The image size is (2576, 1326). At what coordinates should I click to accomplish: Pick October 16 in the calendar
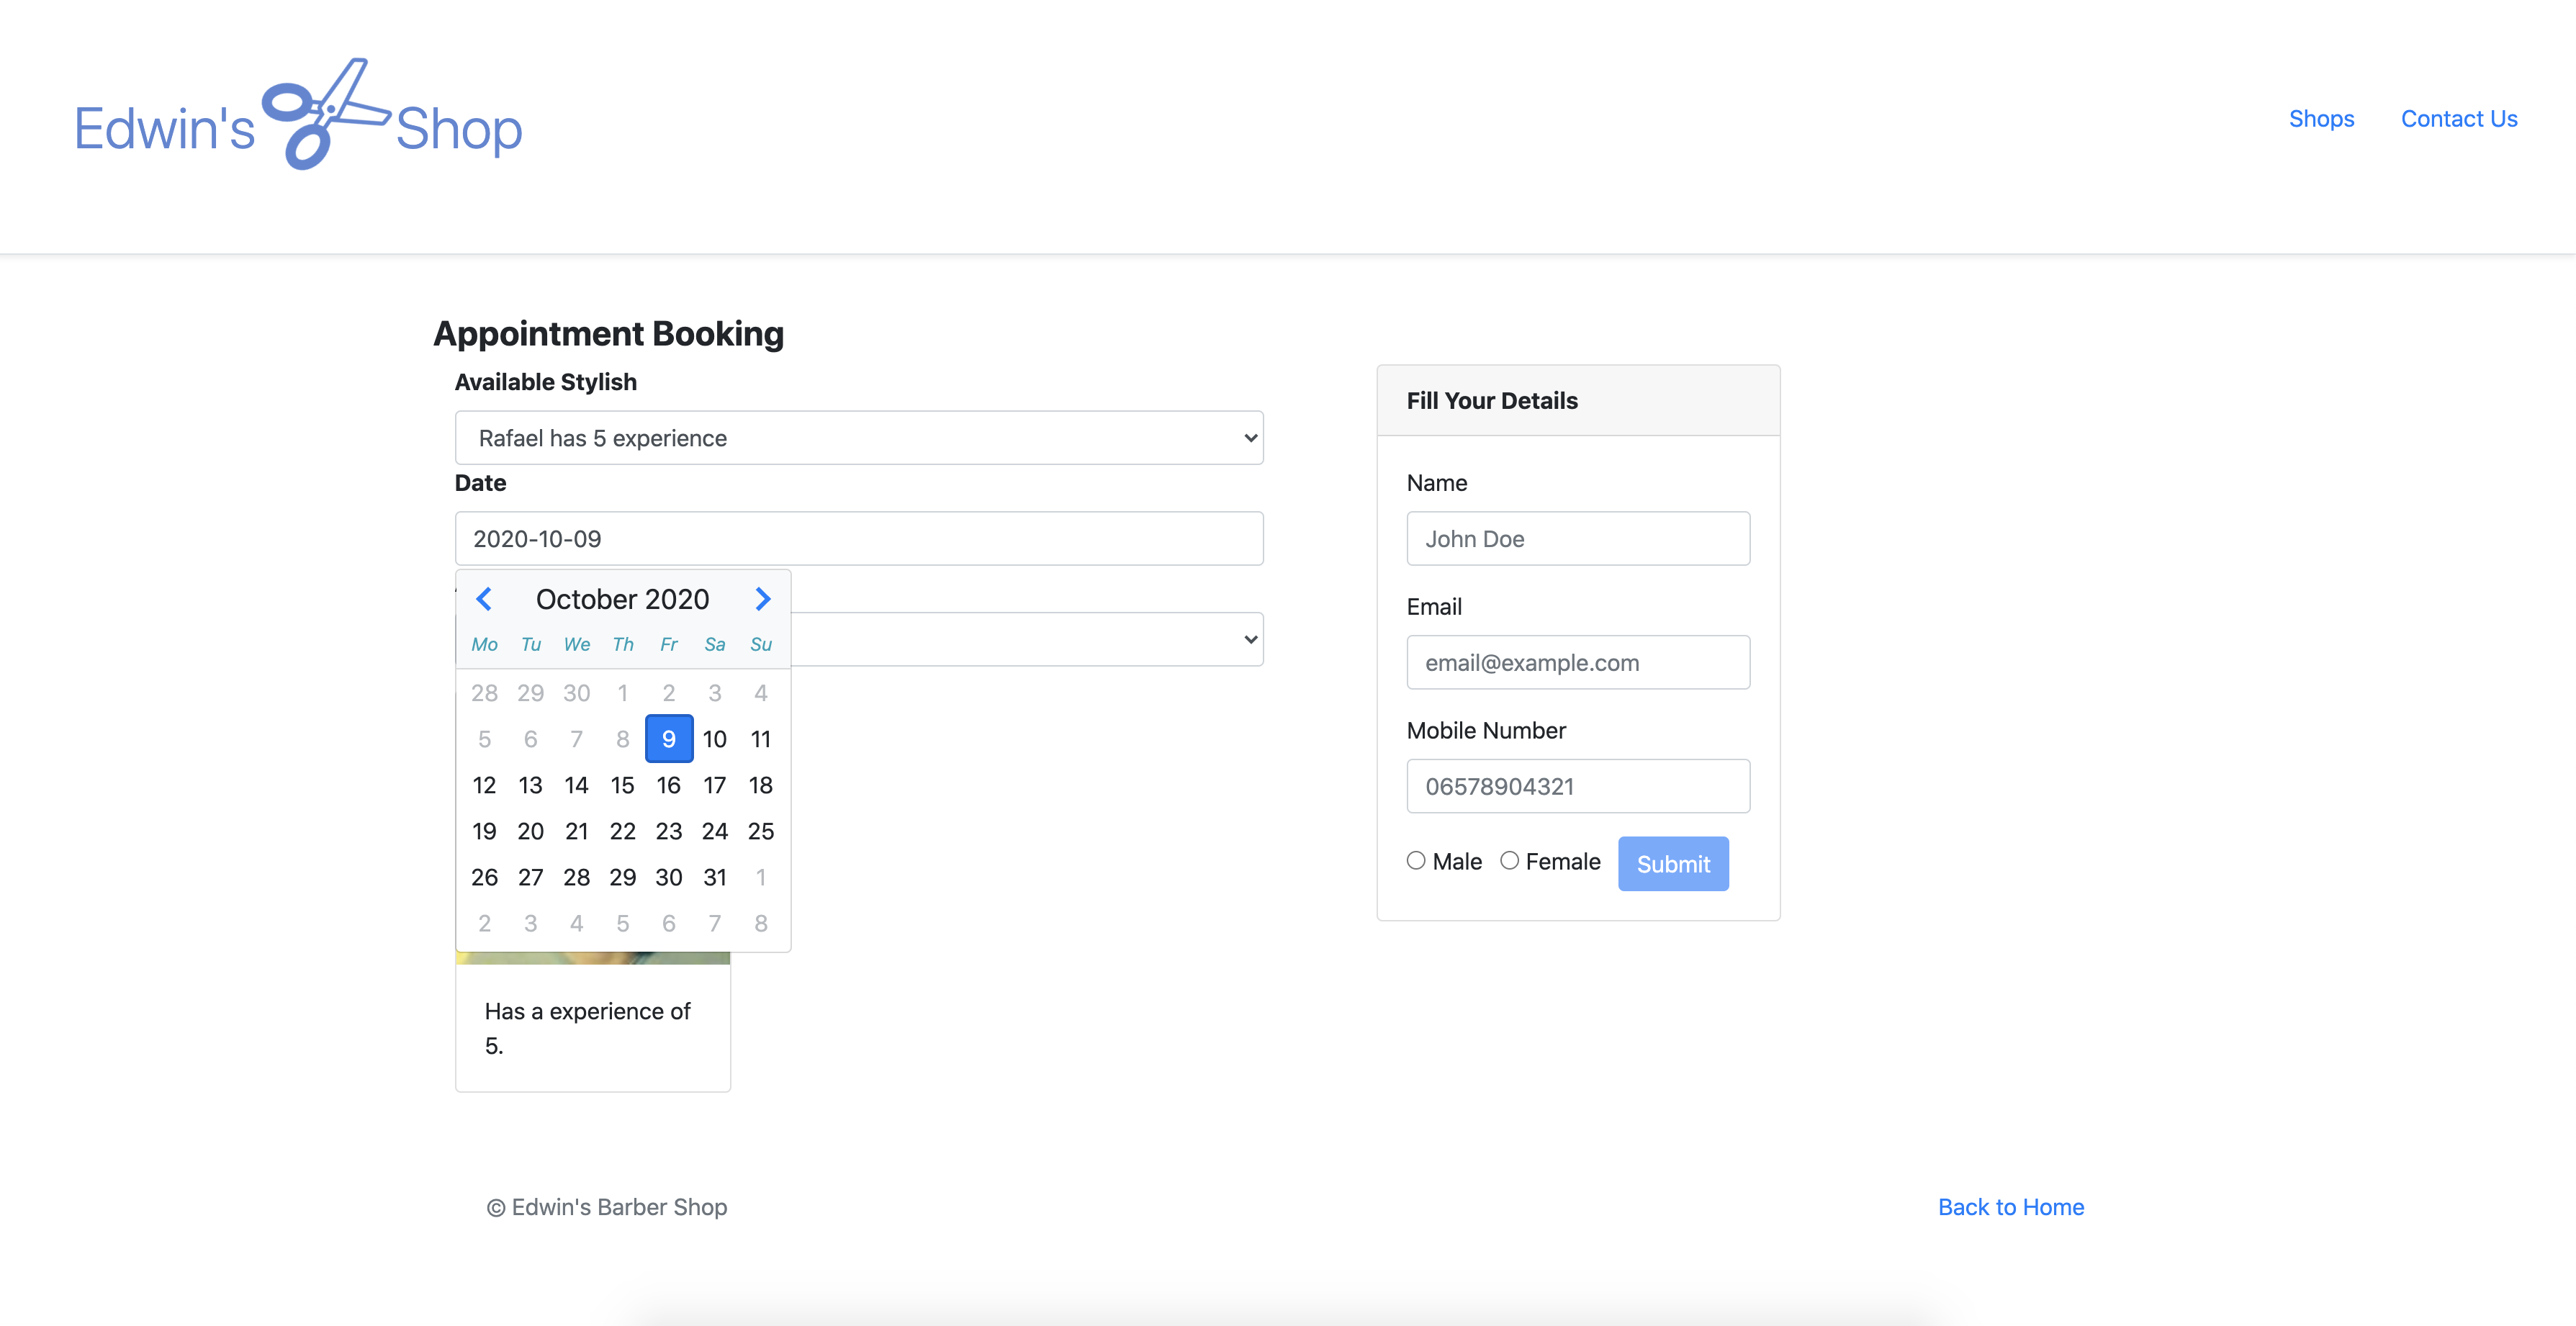[668, 785]
